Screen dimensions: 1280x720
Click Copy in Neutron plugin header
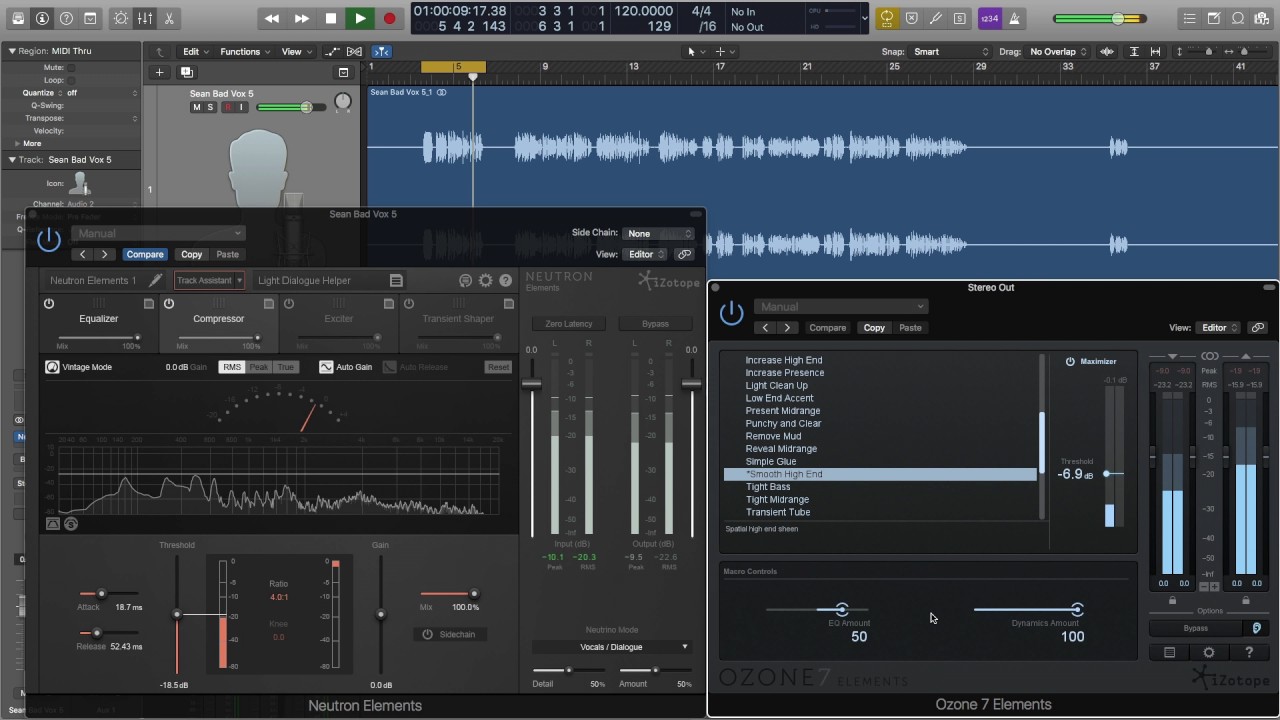(191, 254)
